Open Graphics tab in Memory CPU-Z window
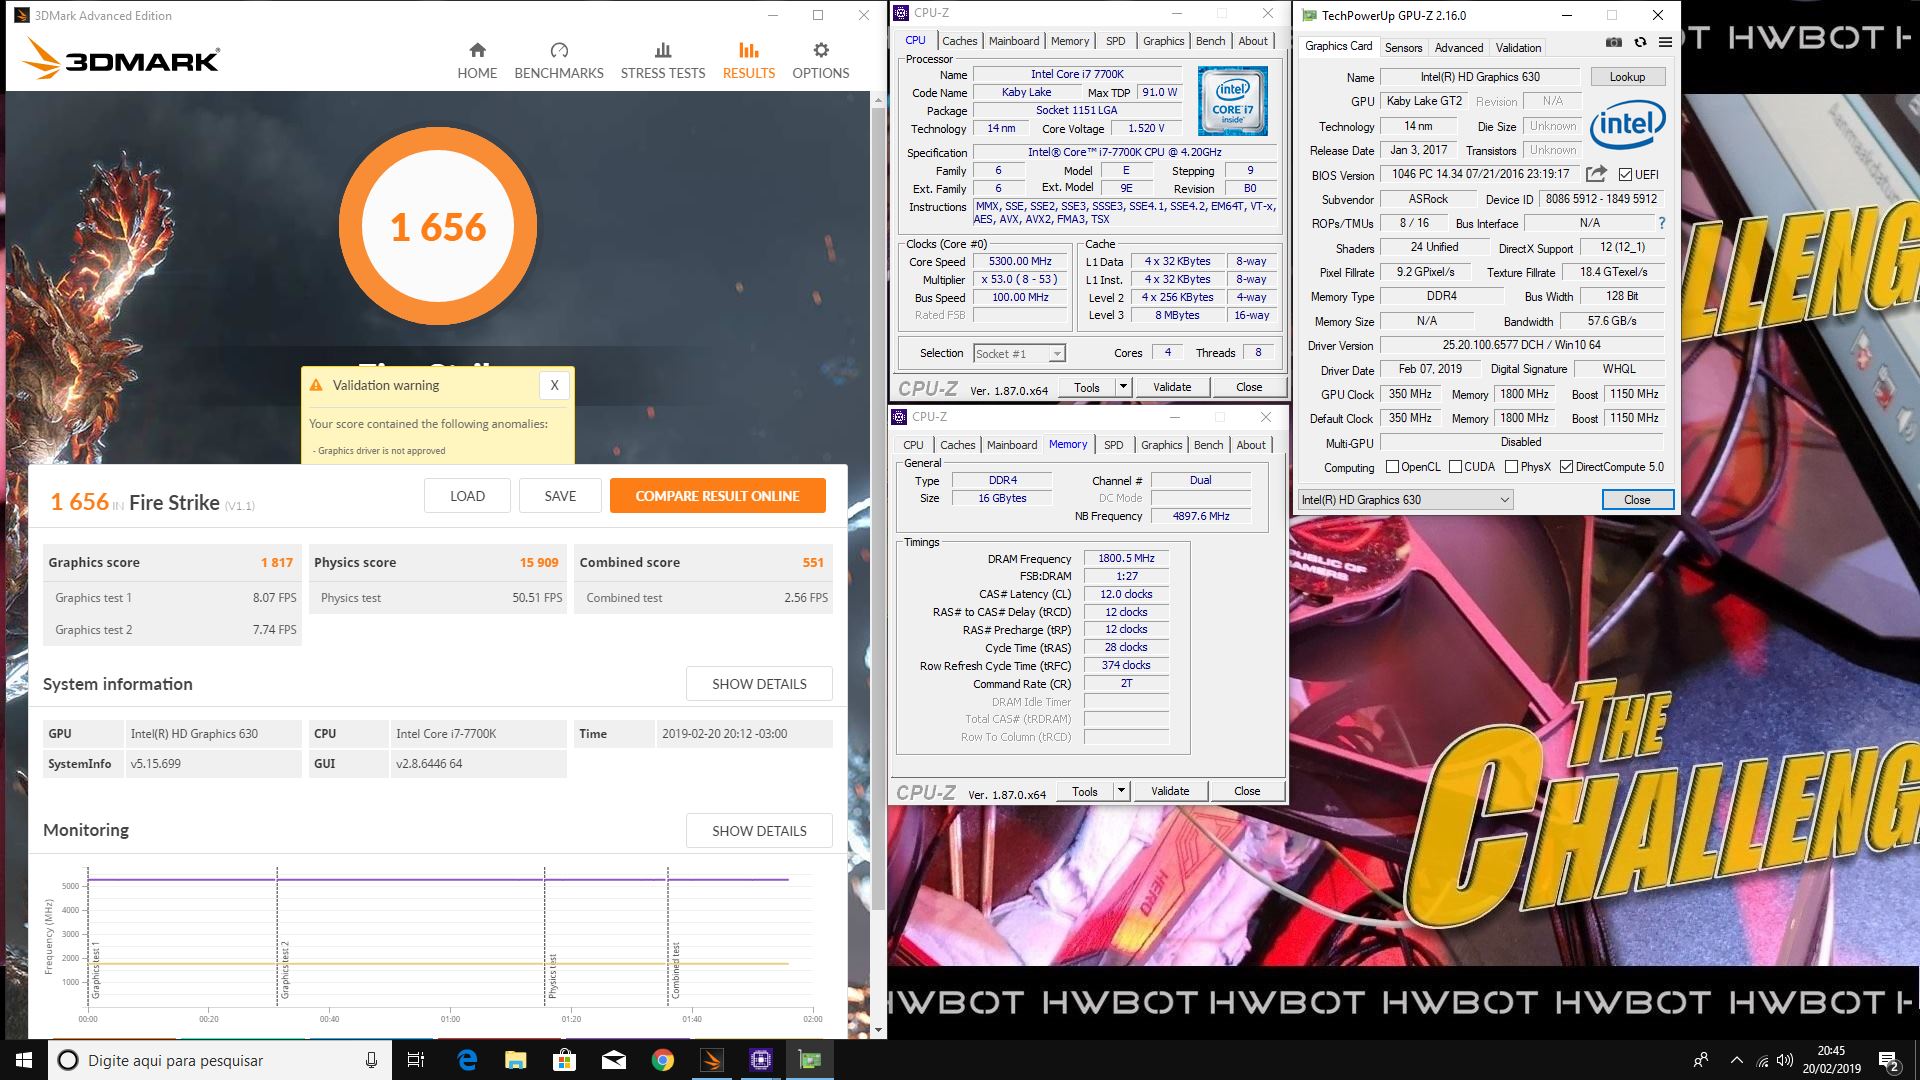1920x1080 pixels. pyautogui.click(x=1162, y=445)
